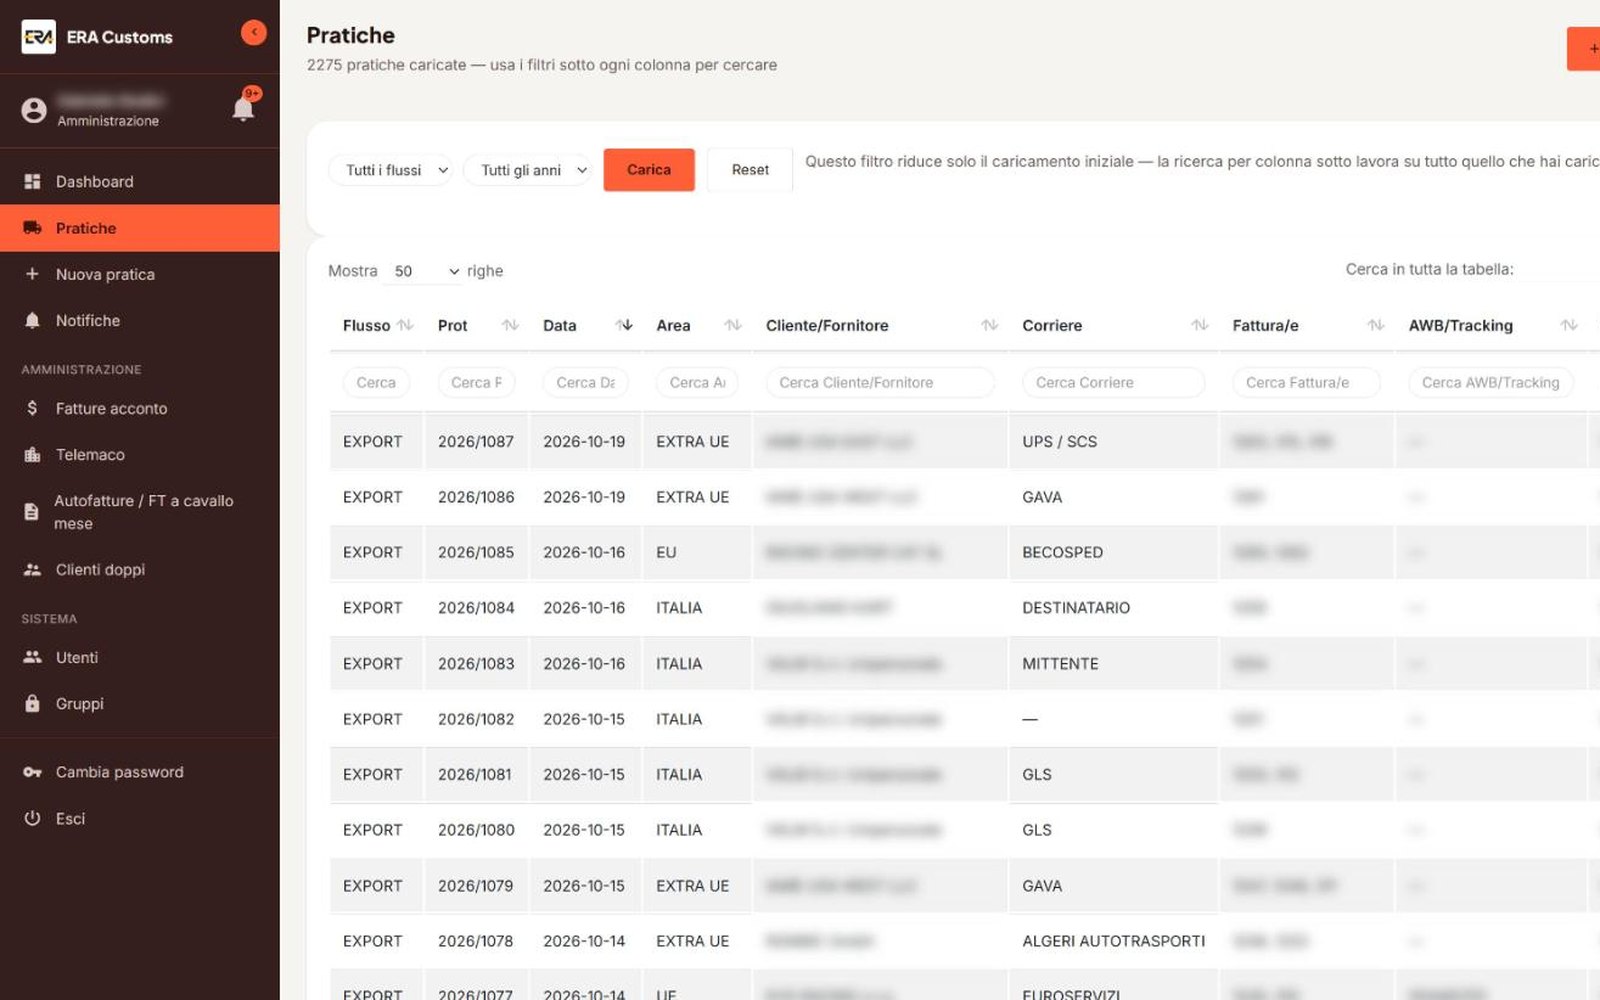
Task: Click the Carica button
Action: click(x=649, y=170)
